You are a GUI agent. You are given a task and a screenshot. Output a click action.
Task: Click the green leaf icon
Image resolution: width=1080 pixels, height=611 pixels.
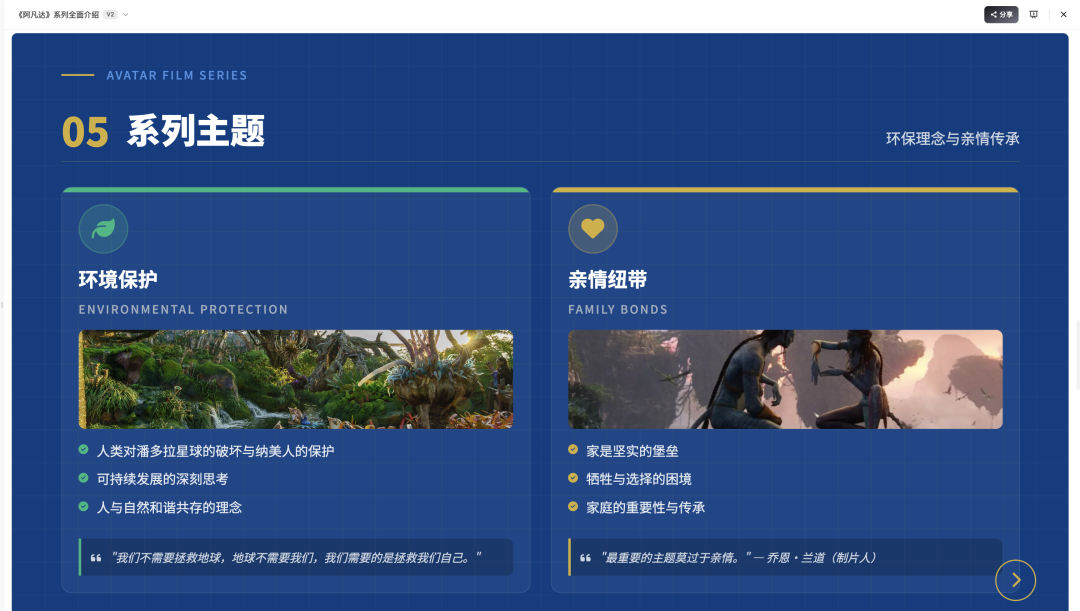pyautogui.click(x=103, y=229)
